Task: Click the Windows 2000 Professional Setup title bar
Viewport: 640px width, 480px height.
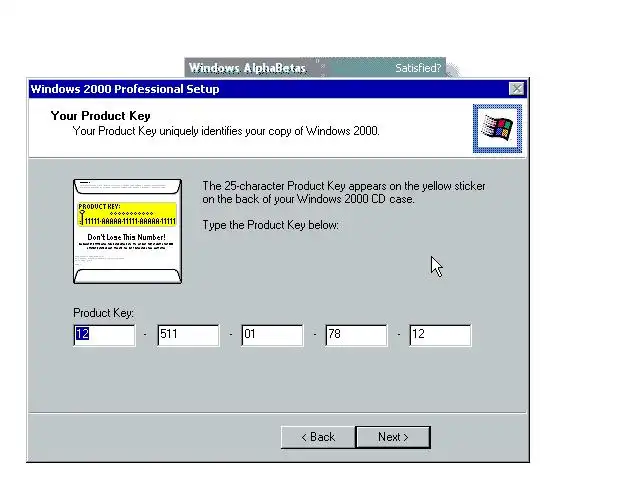Action: (278, 89)
